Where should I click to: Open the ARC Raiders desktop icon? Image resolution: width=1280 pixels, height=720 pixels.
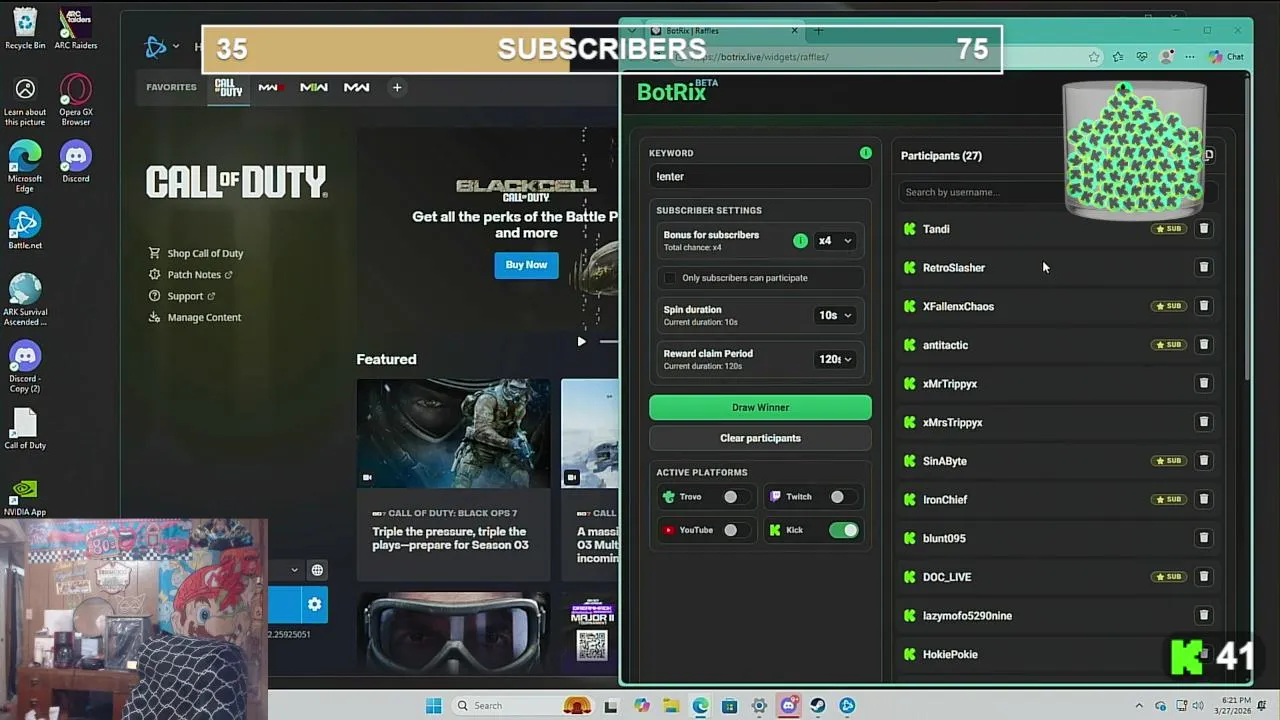[76, 27]
